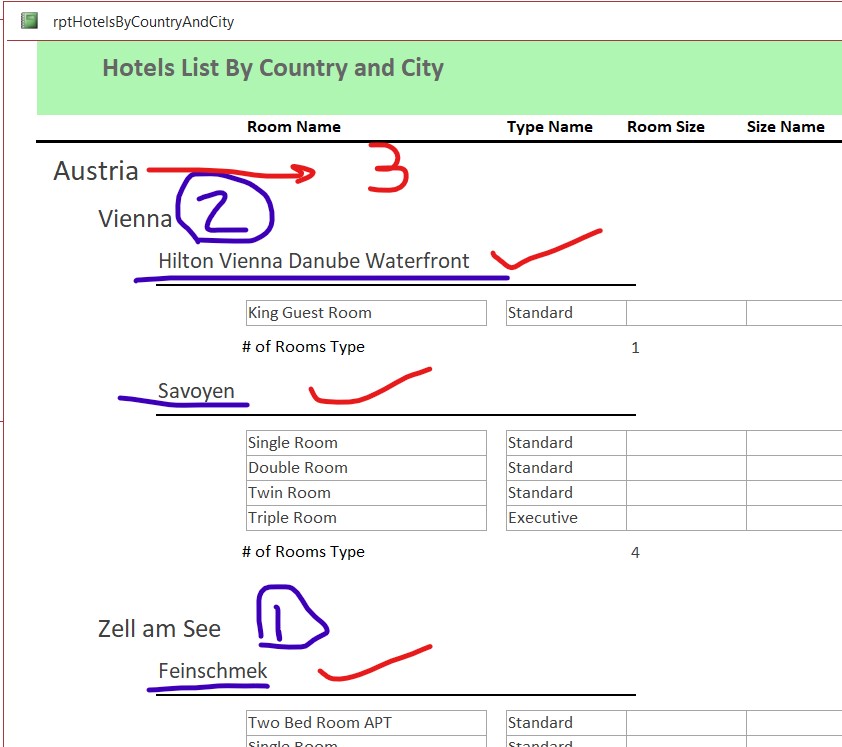Select the Double Room field
The image size is (842, 747).
coord(365,468)
